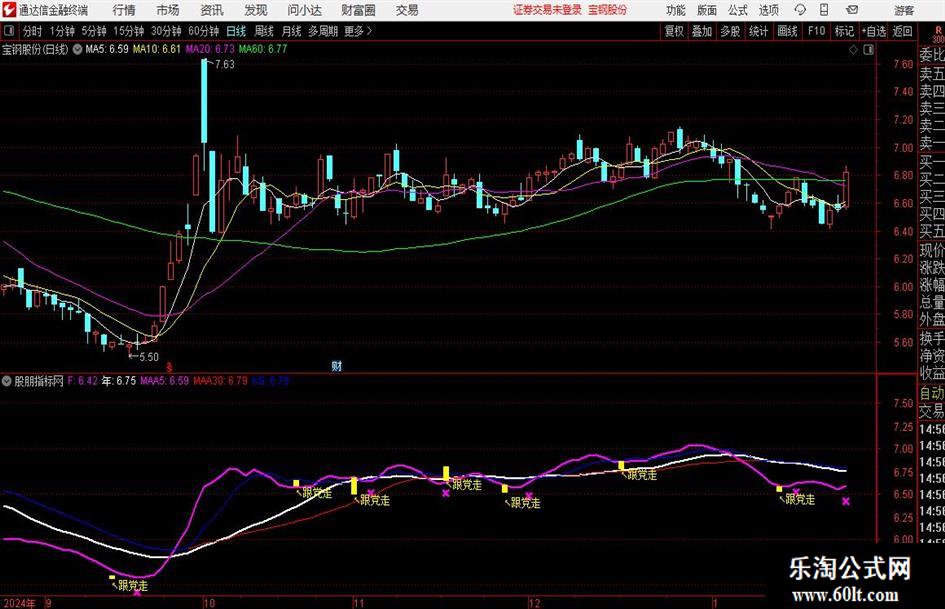Open the mail messages icon
Viewport: 945px width, 609px height.
coord(852,10)
